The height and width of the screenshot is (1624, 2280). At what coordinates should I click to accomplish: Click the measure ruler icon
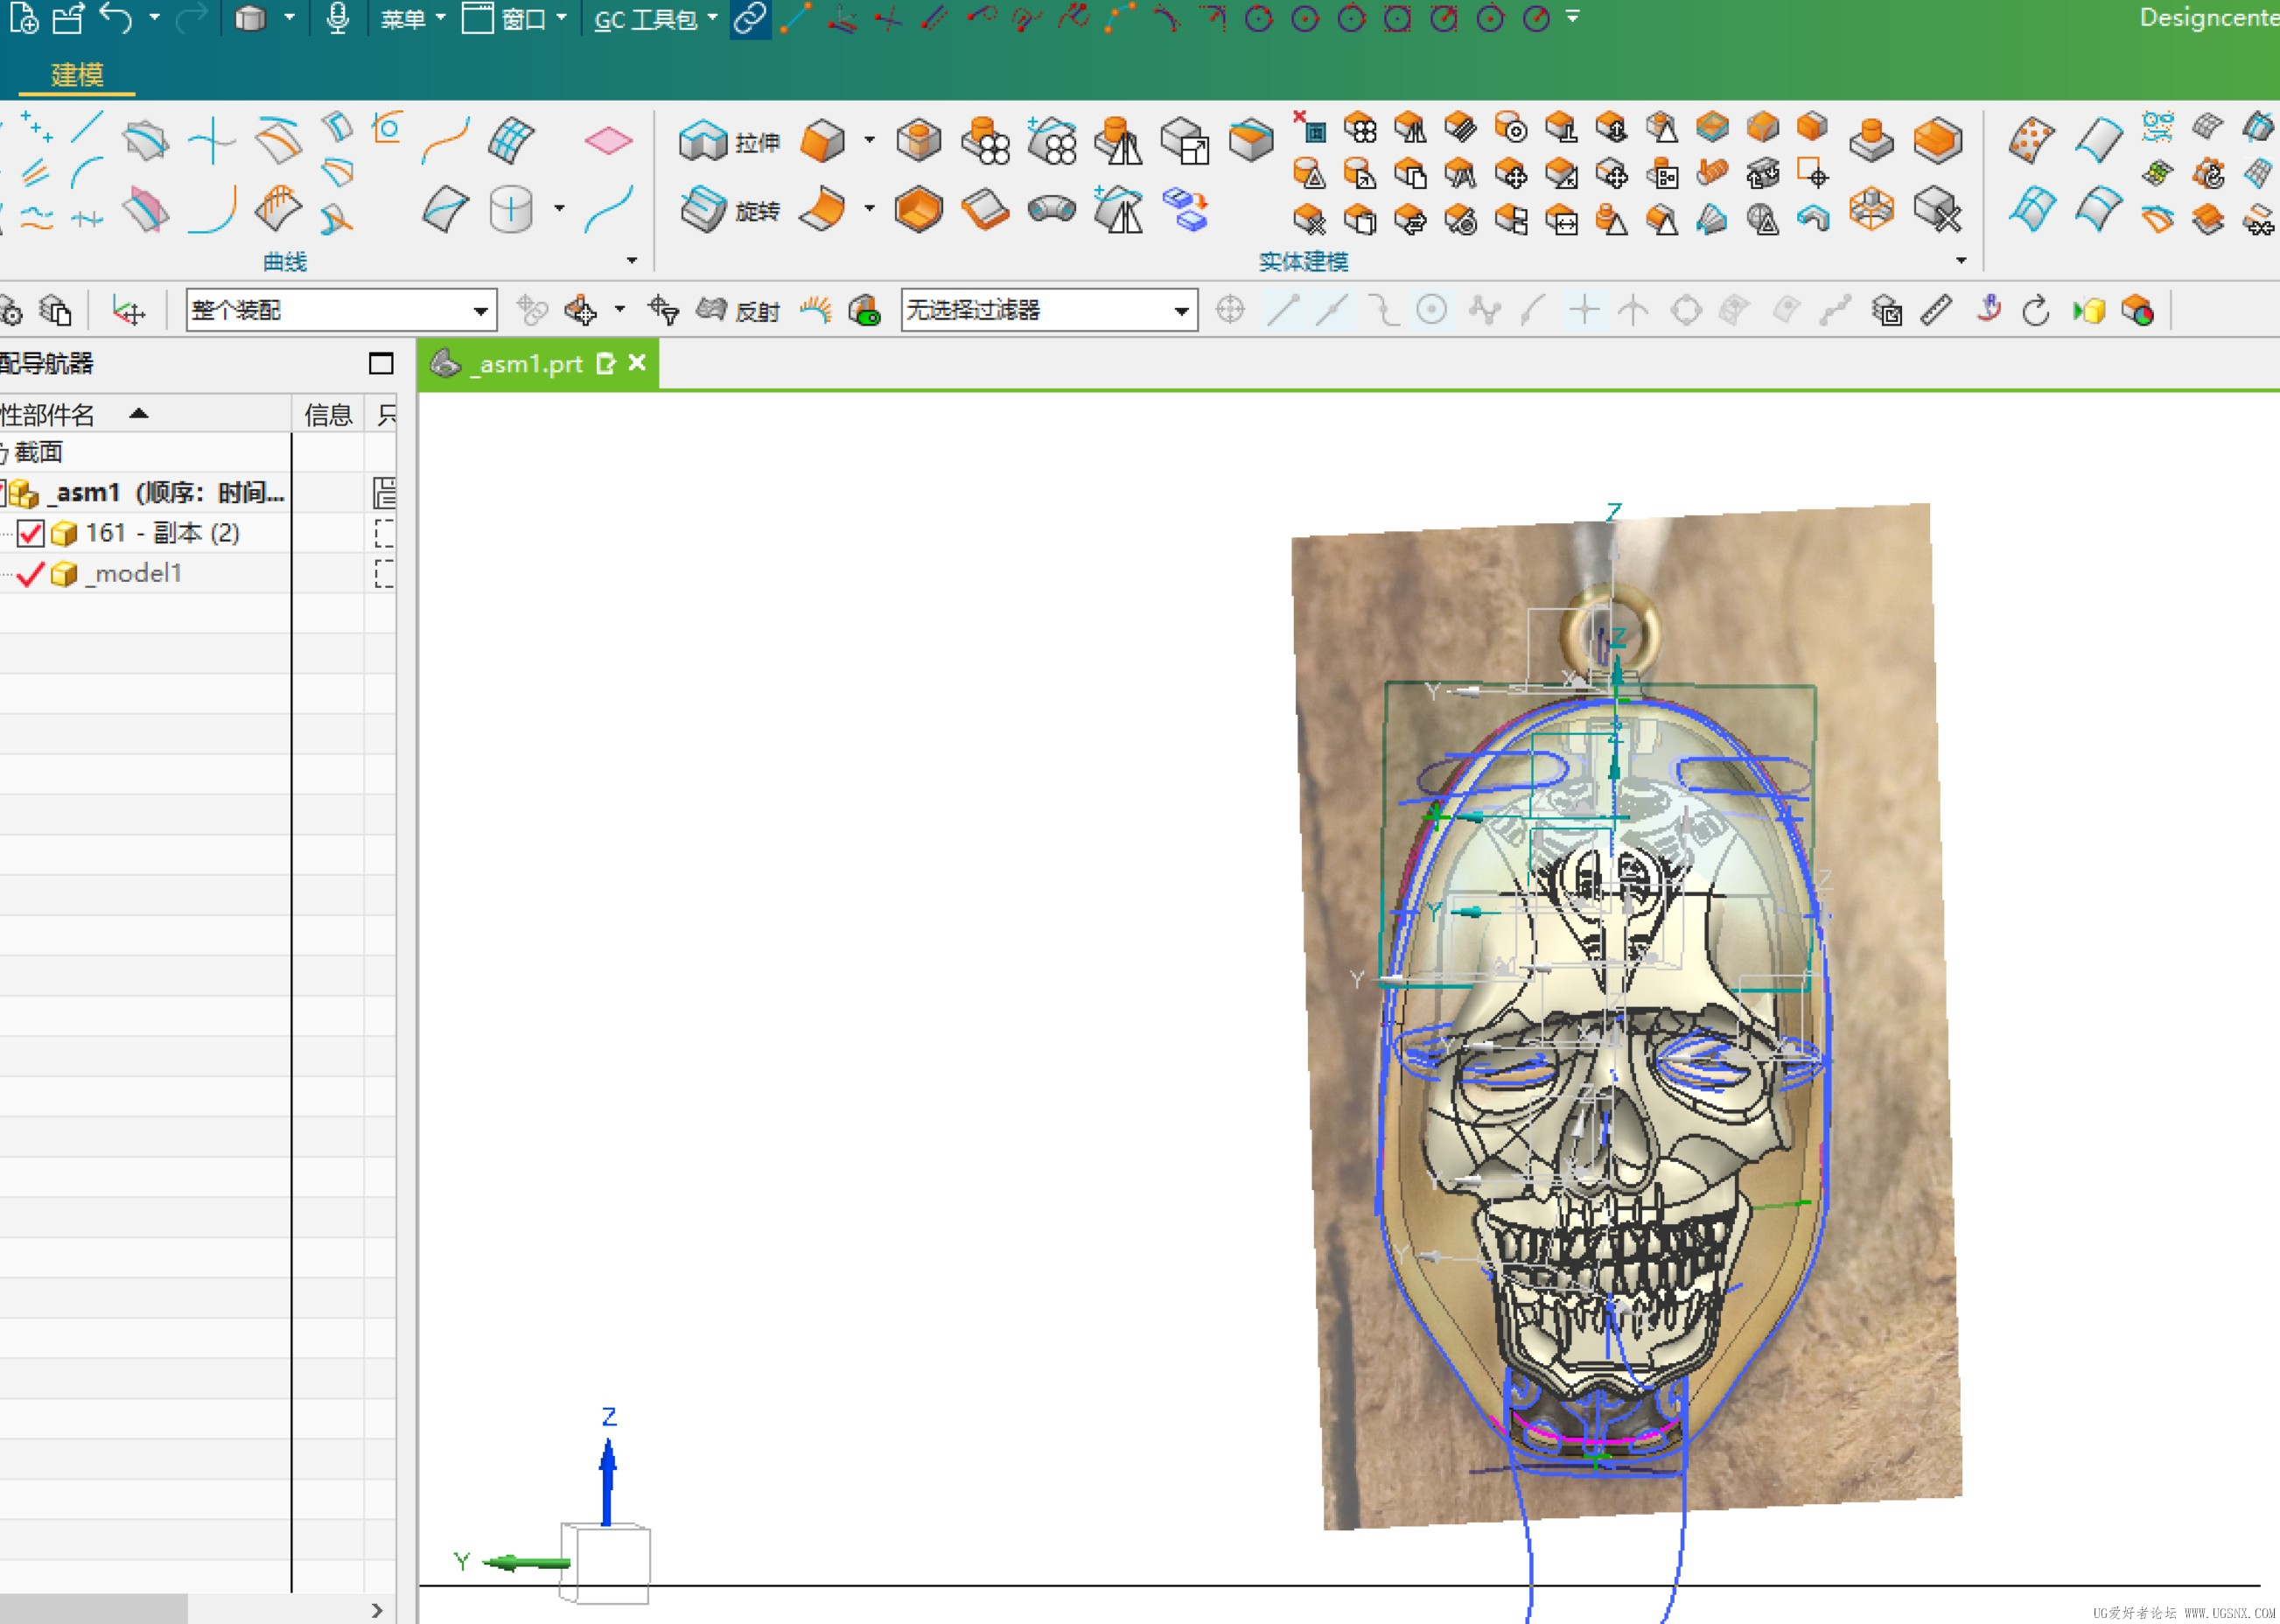tap(1937, 310)
